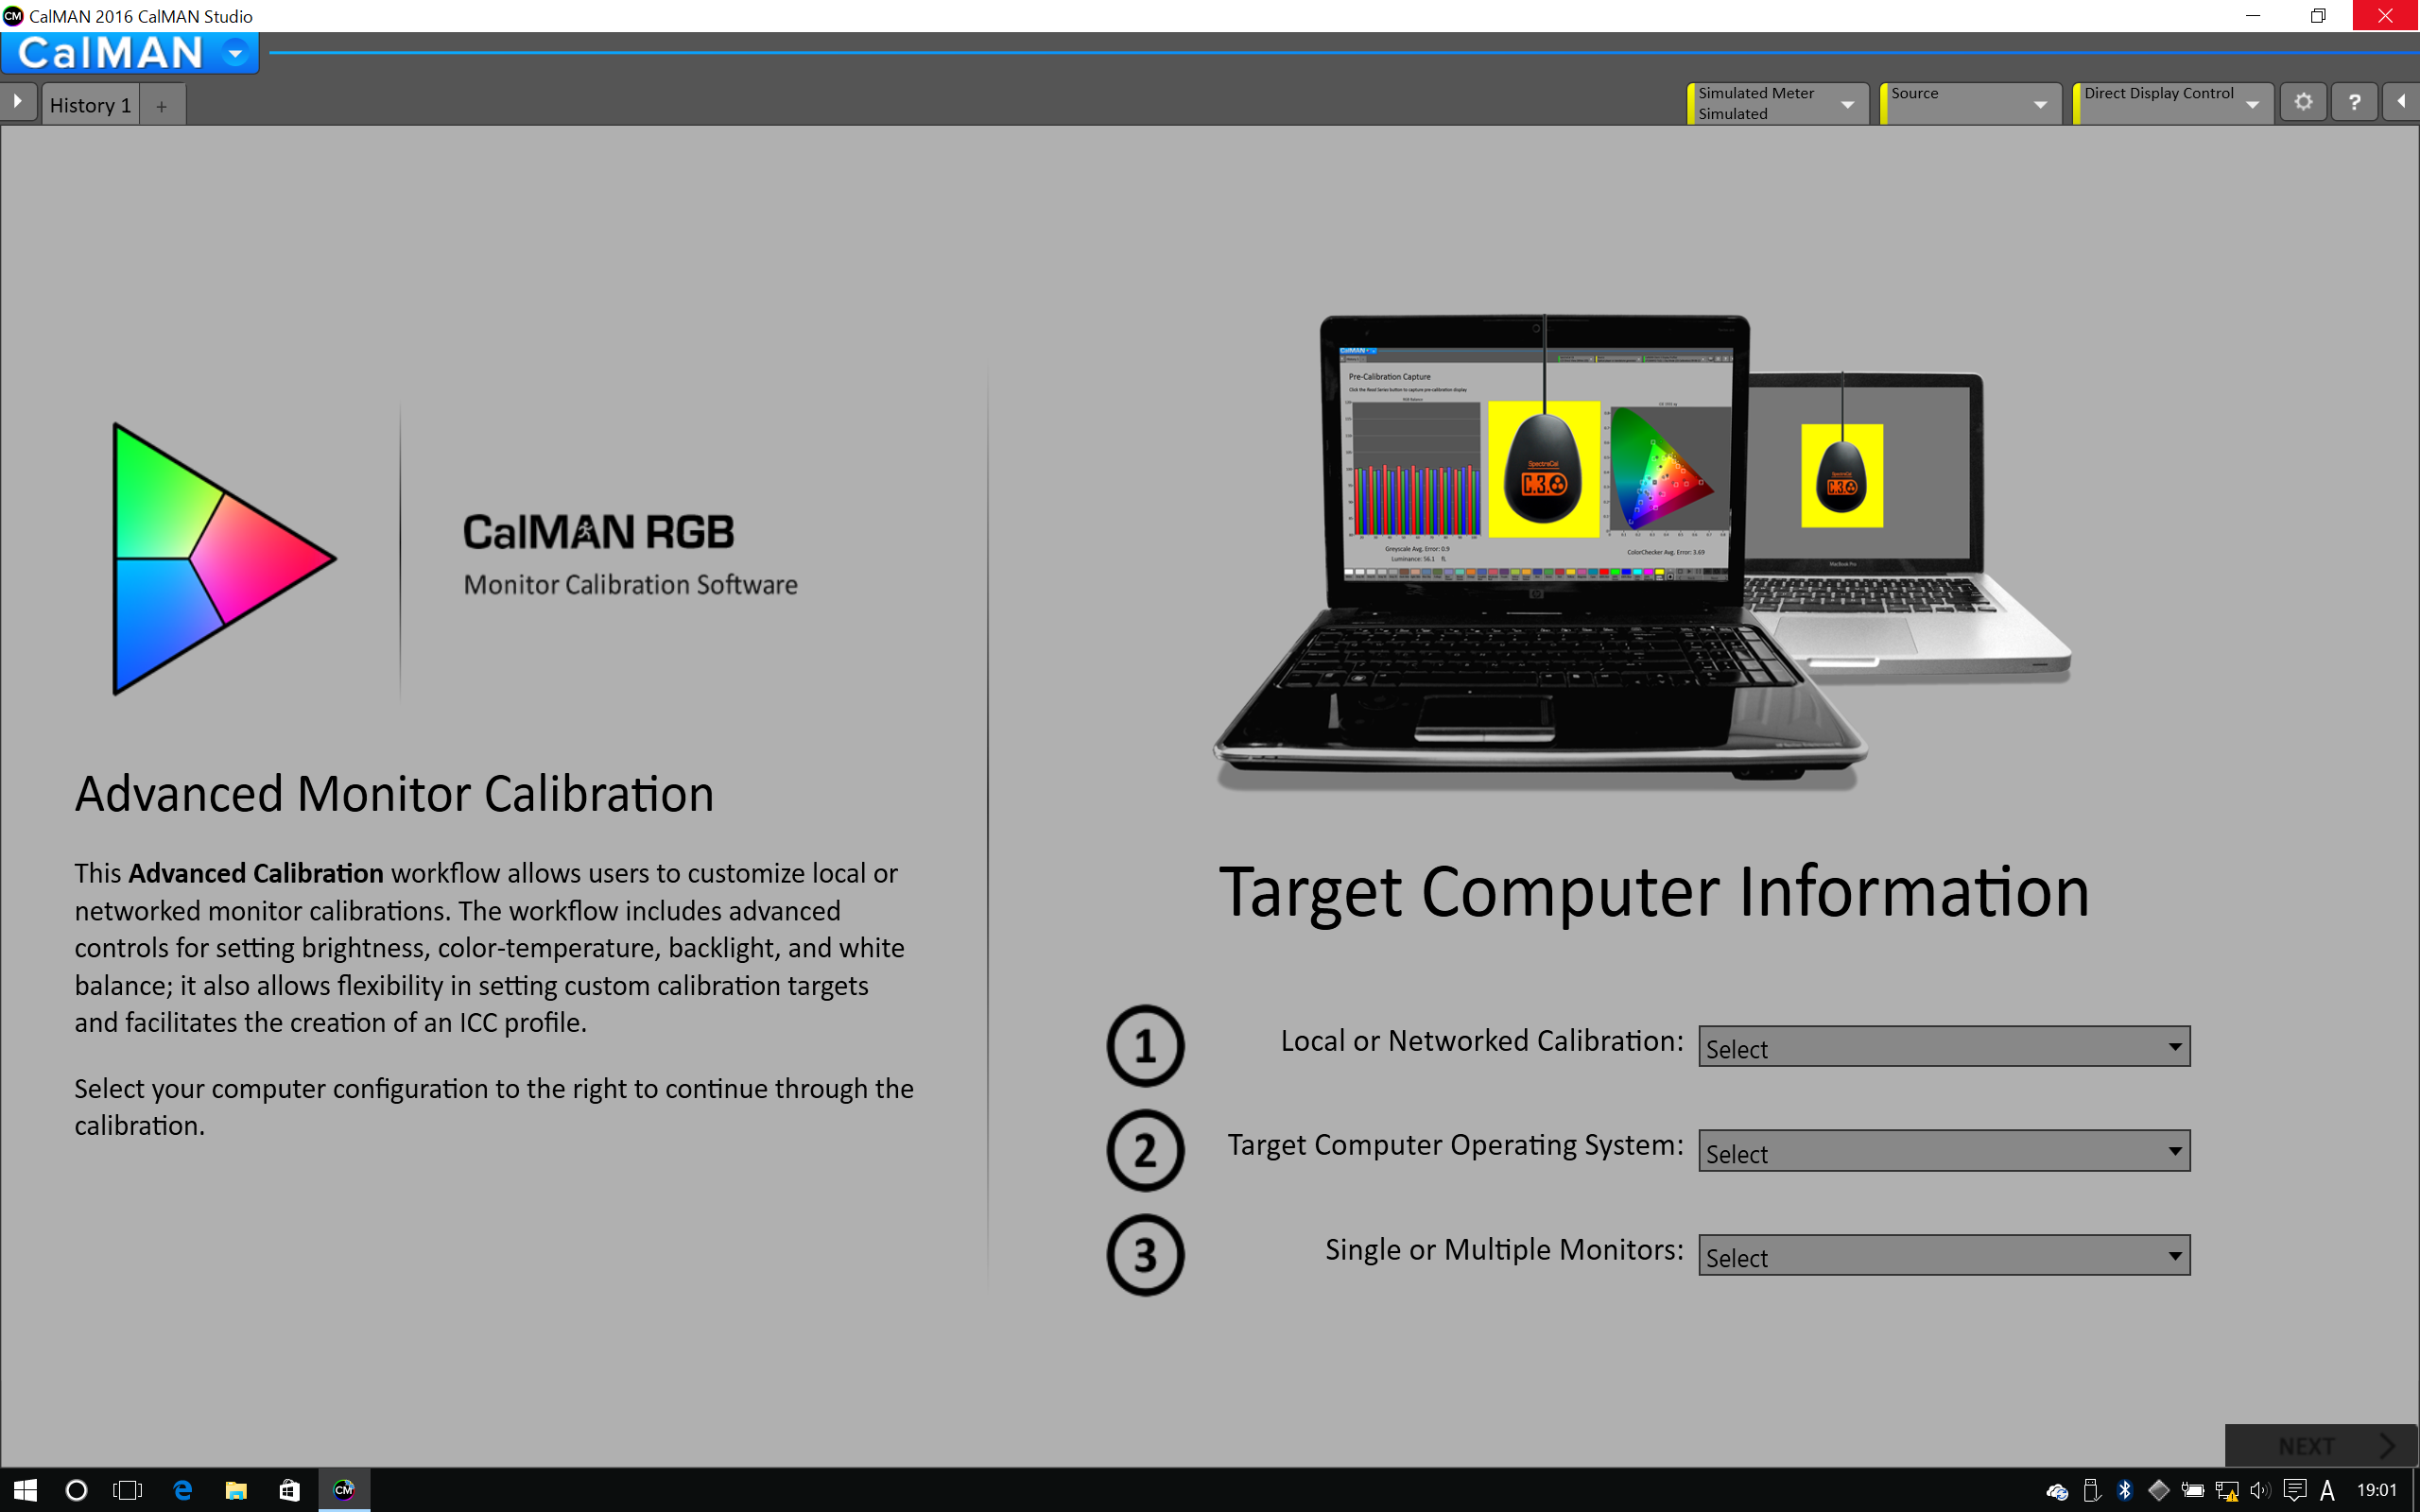This screenshot has height=1512, width=2420.
Task: Open Task View in the taskbar
Action: (128, 1490)
